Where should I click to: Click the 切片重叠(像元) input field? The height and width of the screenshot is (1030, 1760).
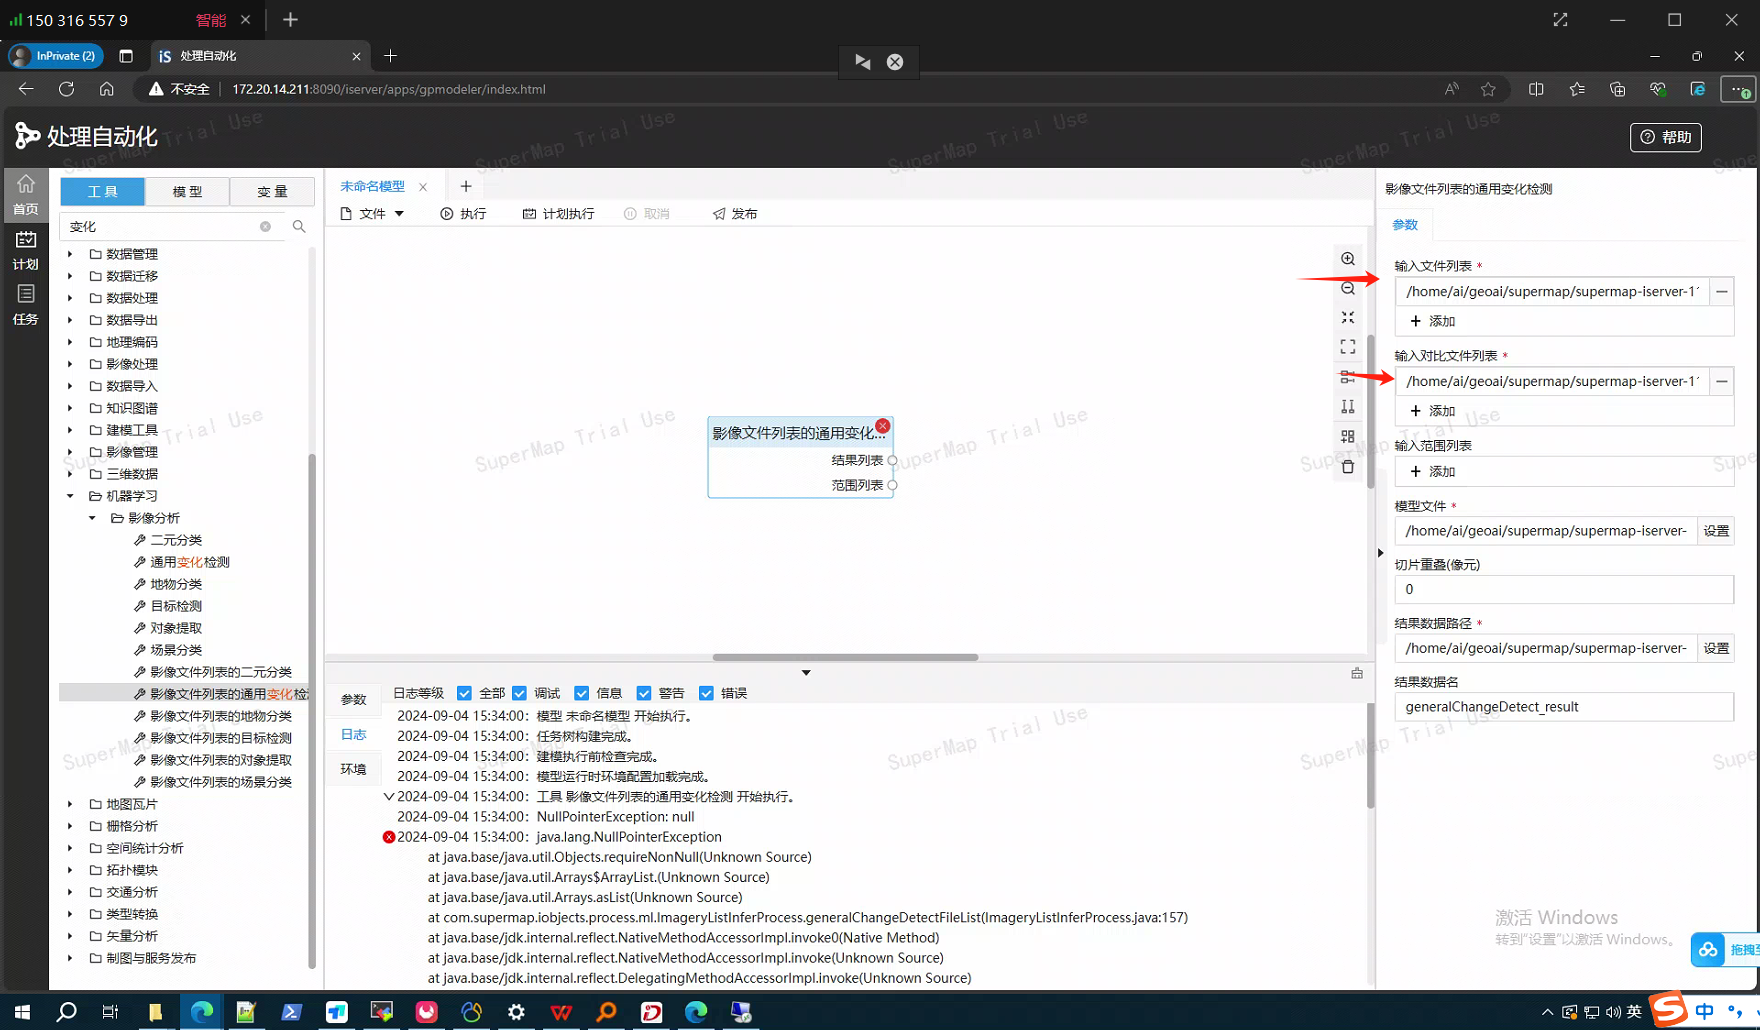click(1564, 589)
